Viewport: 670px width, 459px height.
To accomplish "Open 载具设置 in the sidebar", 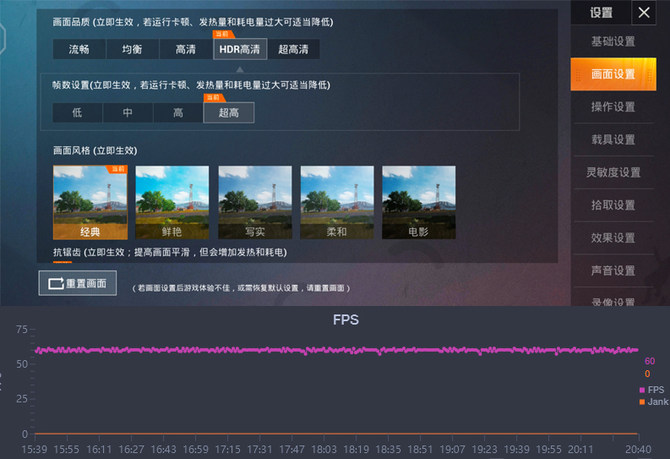I will 612,140.
